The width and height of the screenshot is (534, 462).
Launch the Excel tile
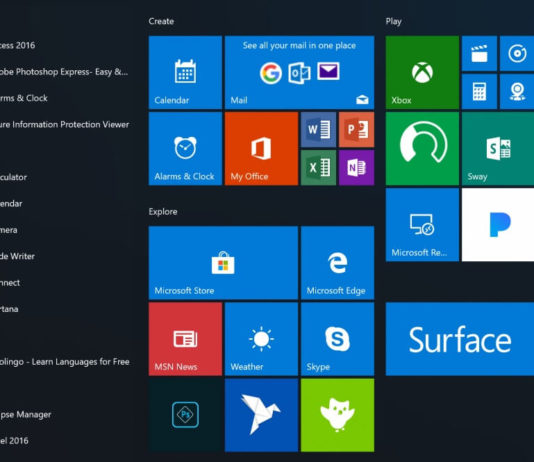[318, 168]
